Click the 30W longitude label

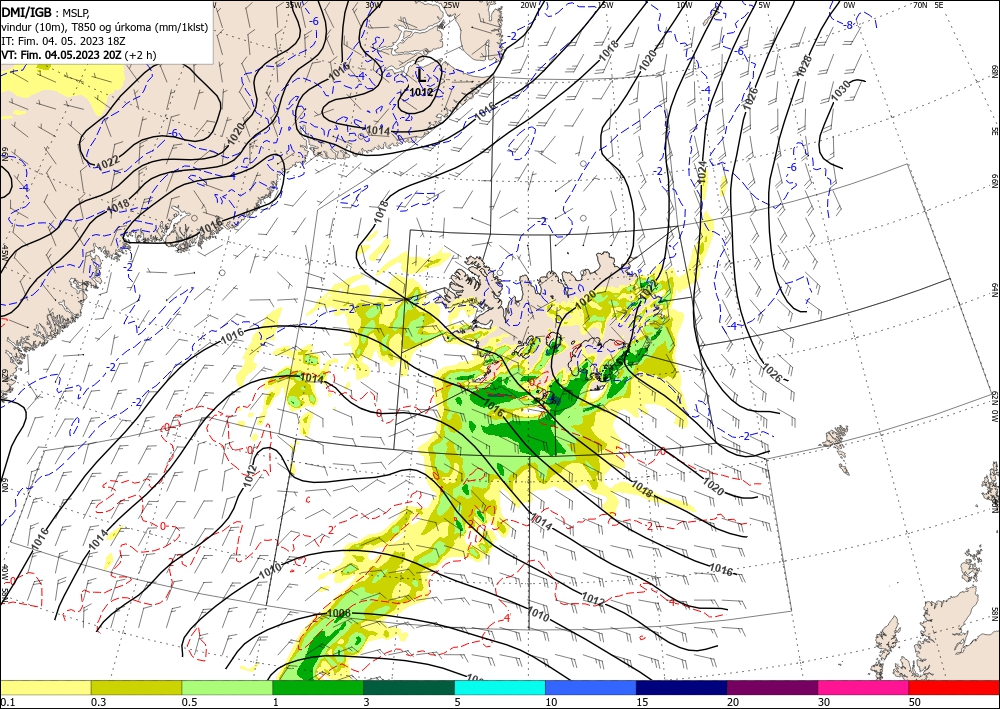373,4
